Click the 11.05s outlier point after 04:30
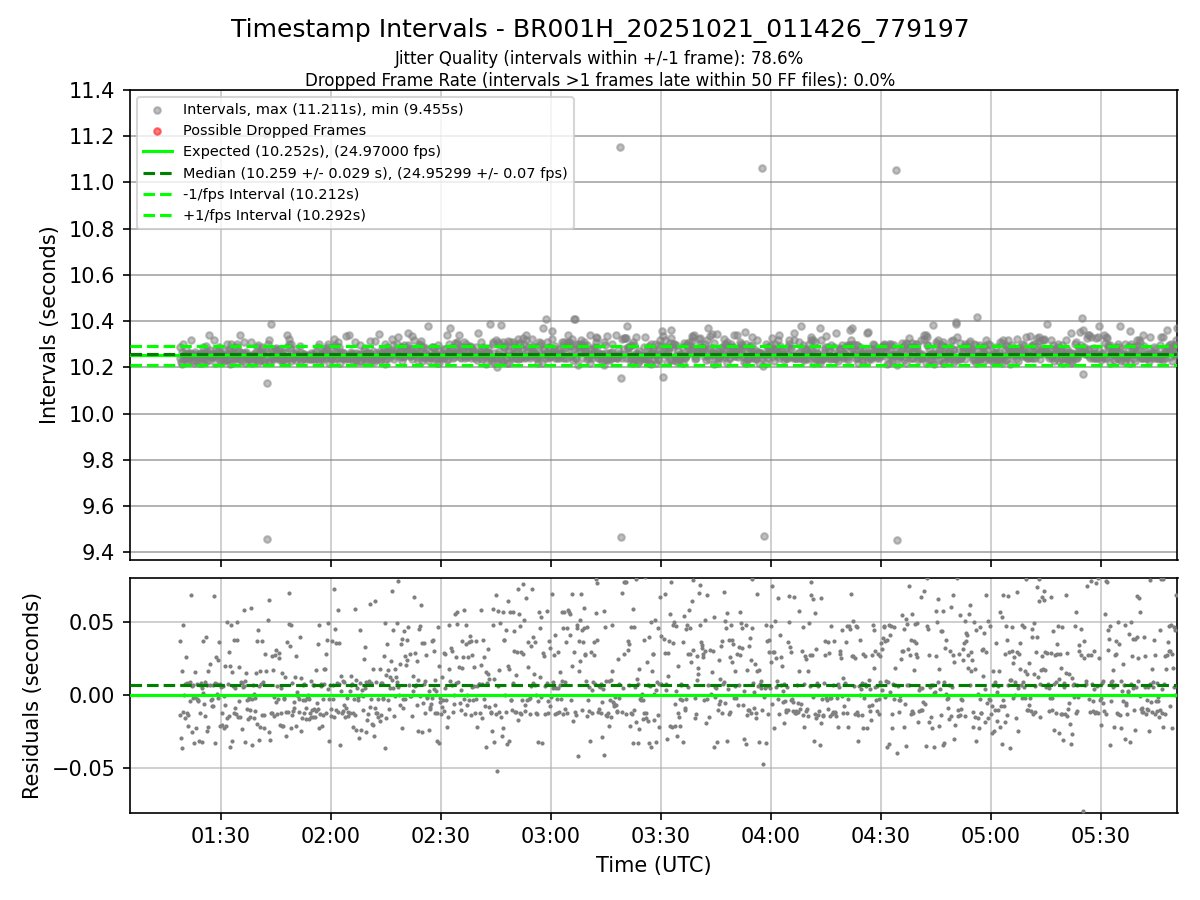1200x900 pixels. click(896, 170)
